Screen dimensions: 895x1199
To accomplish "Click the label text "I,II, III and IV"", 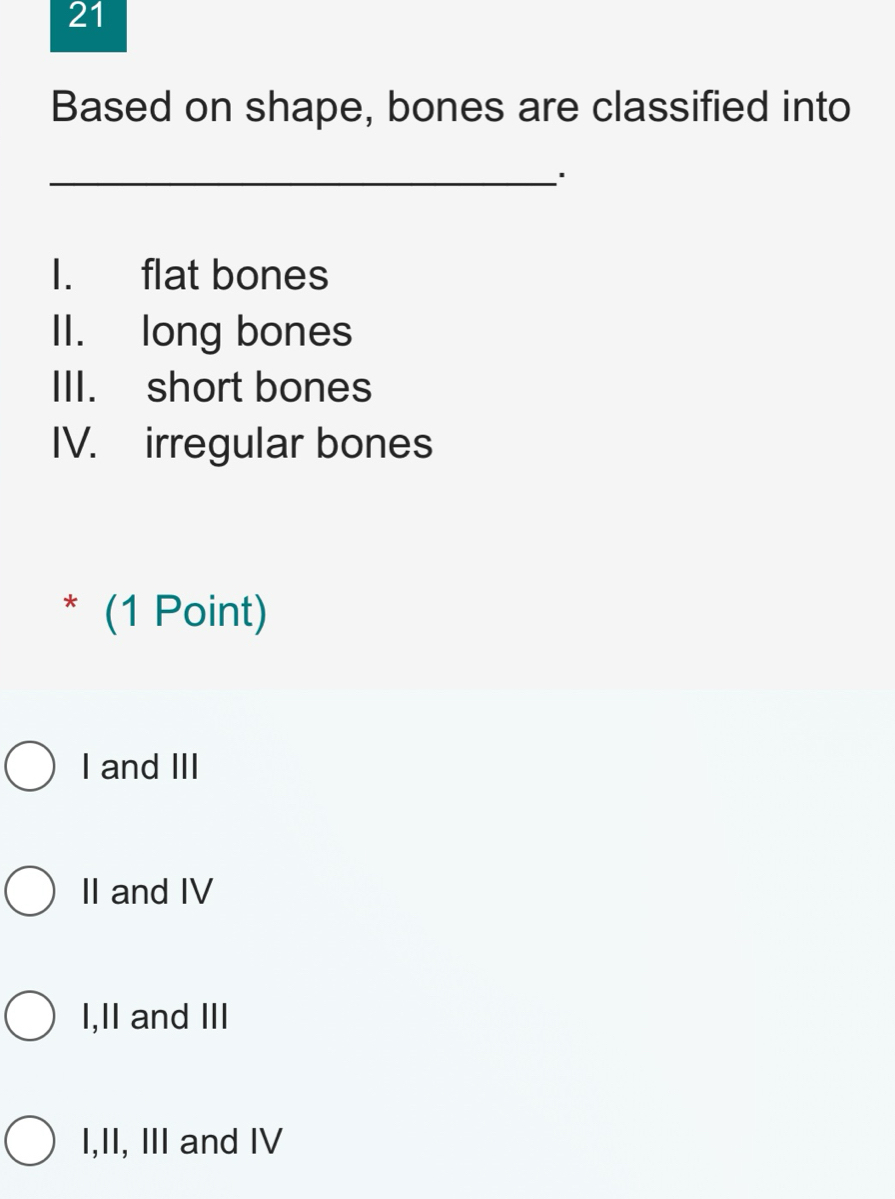I will click(181, 1140).
